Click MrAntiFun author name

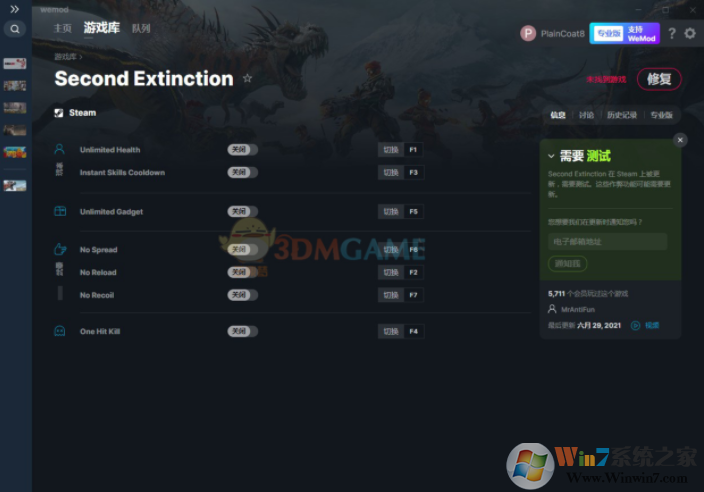[578, 309]
